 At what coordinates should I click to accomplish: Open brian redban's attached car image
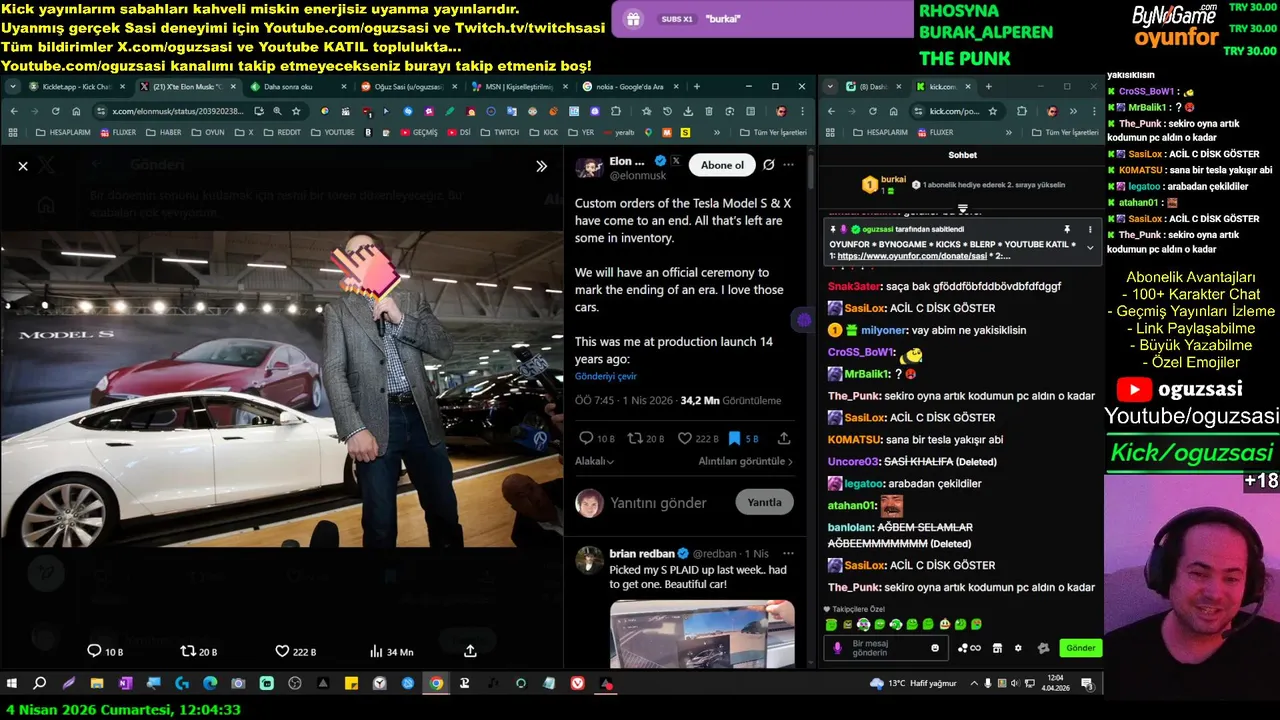(702, 633)
